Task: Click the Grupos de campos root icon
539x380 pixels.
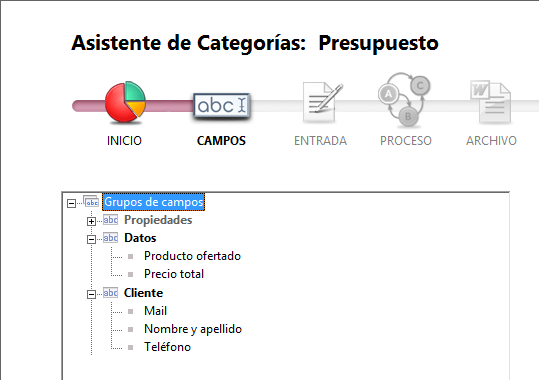Action: click(91, 202)
